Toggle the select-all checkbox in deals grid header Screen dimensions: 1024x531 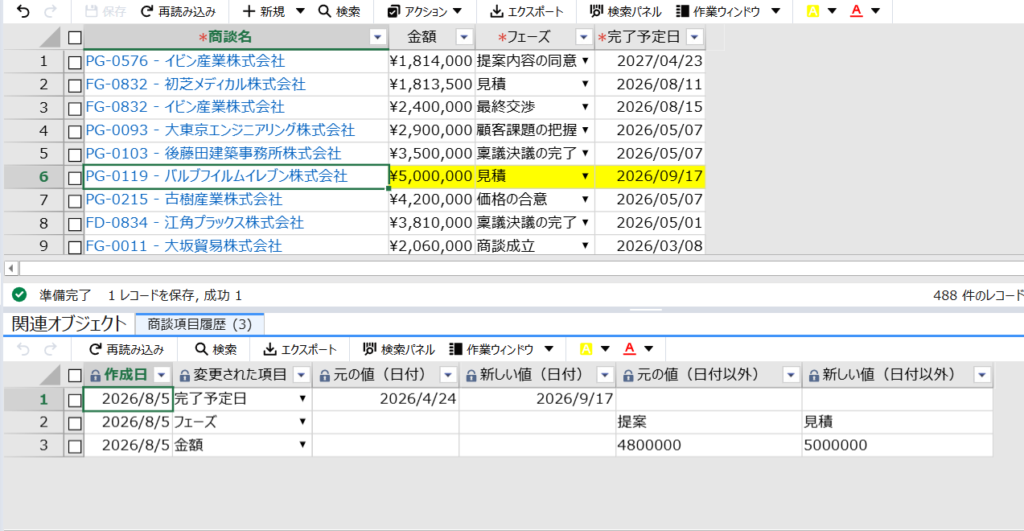tap(74, 38)
